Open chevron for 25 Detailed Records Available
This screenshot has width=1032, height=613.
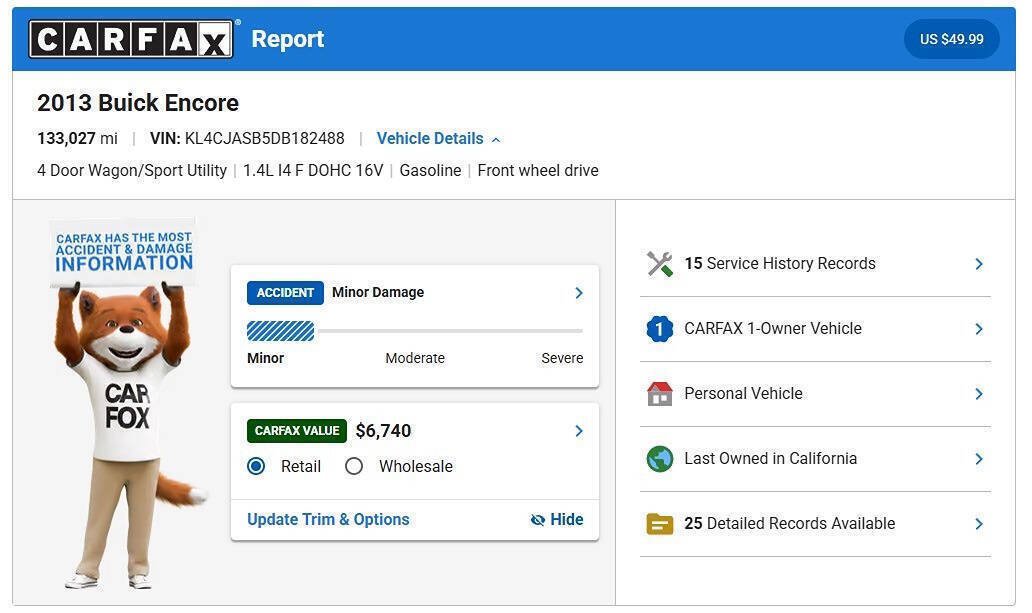979,524
